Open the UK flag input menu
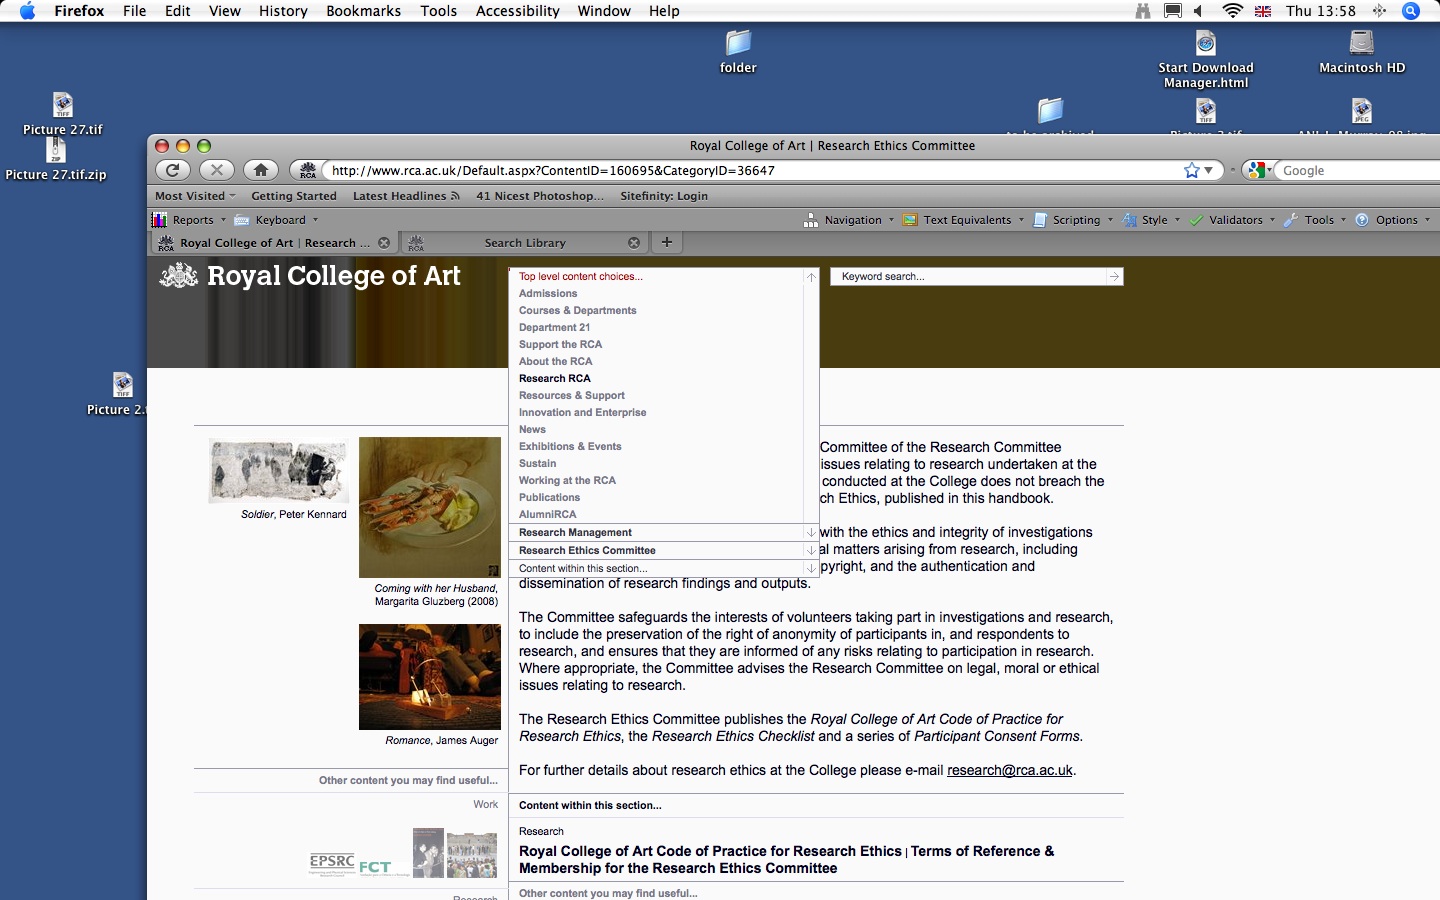 pyautogui.click(x=1263, y=11)
